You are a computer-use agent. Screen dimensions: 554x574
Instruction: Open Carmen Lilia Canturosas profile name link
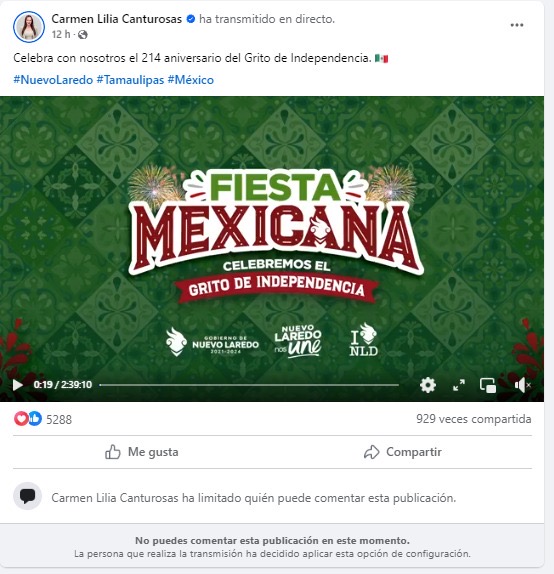tap(116, 19)
